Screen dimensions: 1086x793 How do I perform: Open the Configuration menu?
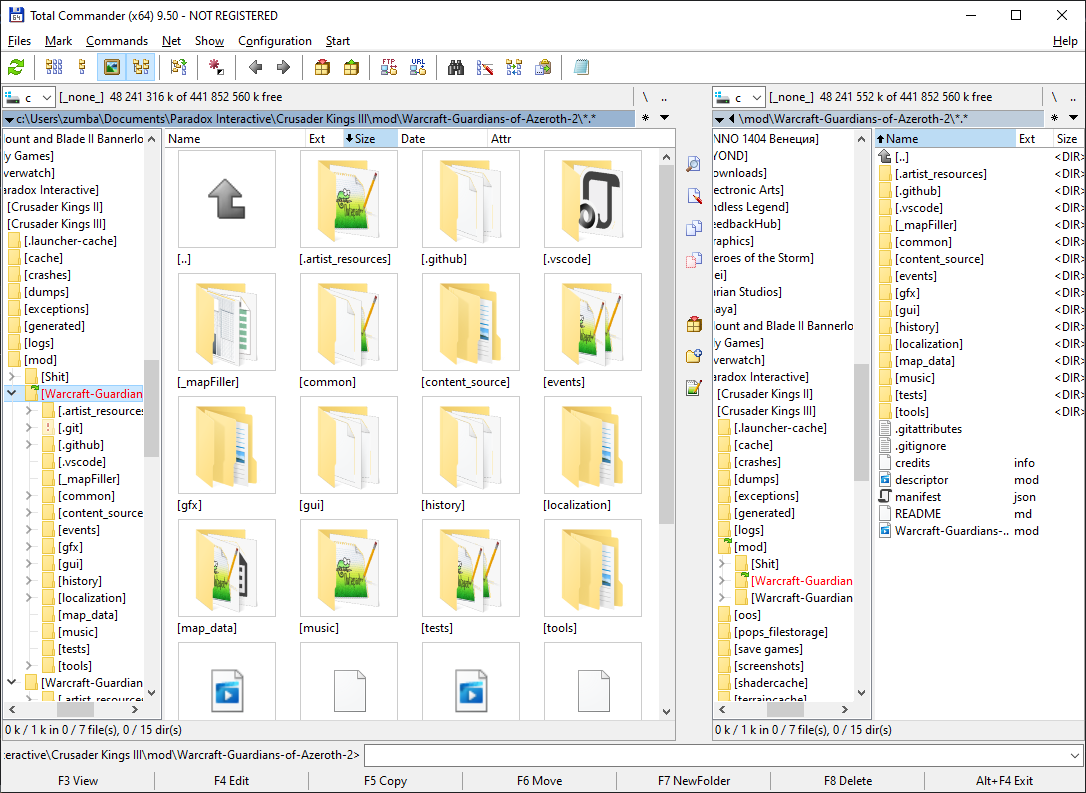(275, 41)
